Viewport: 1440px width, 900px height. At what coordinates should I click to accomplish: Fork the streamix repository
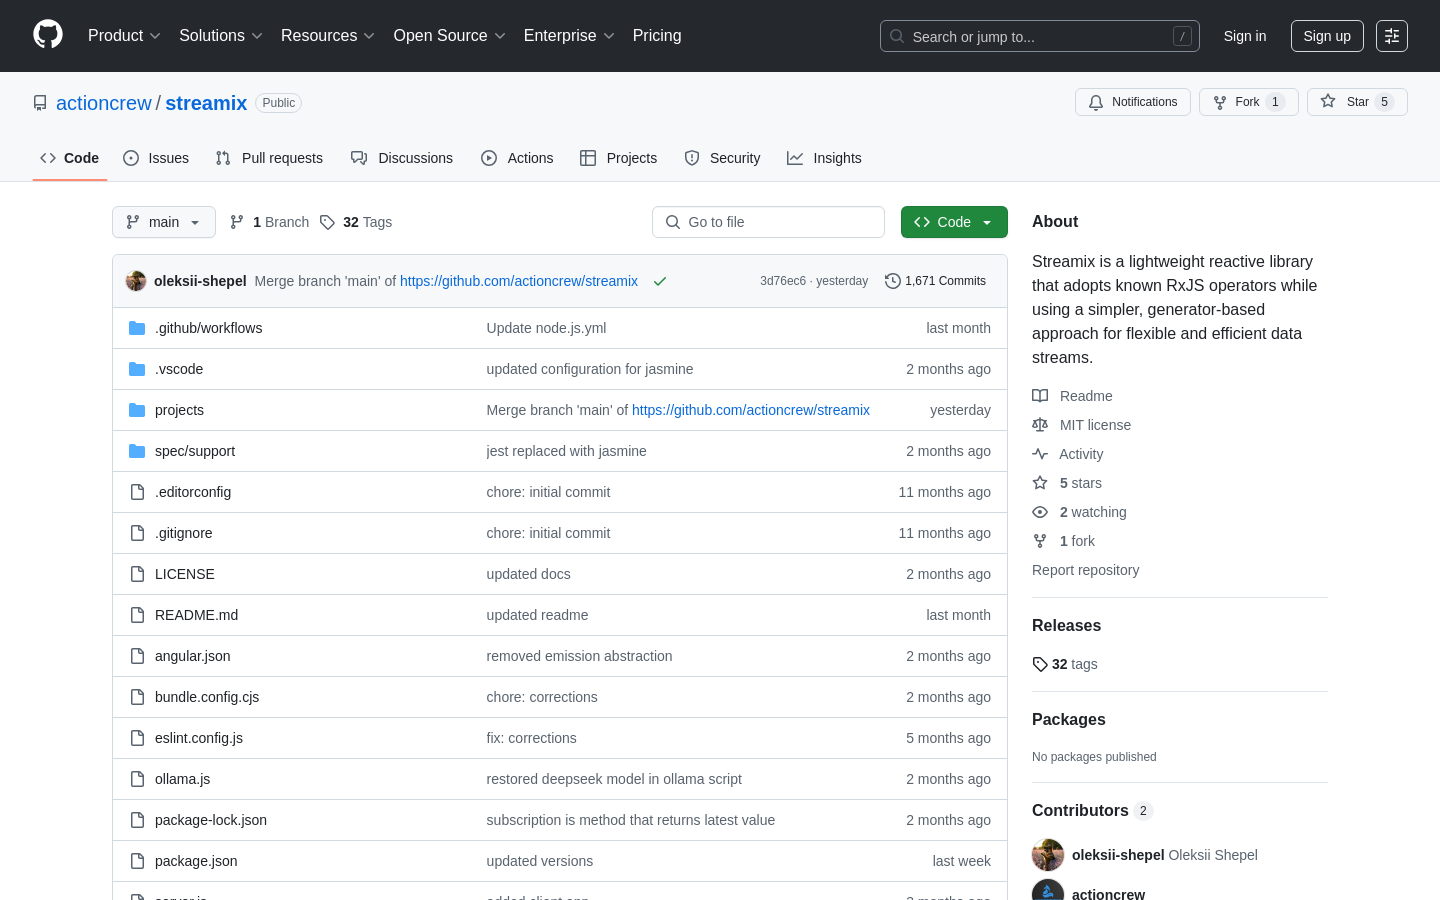click(x=1248, y=102)
